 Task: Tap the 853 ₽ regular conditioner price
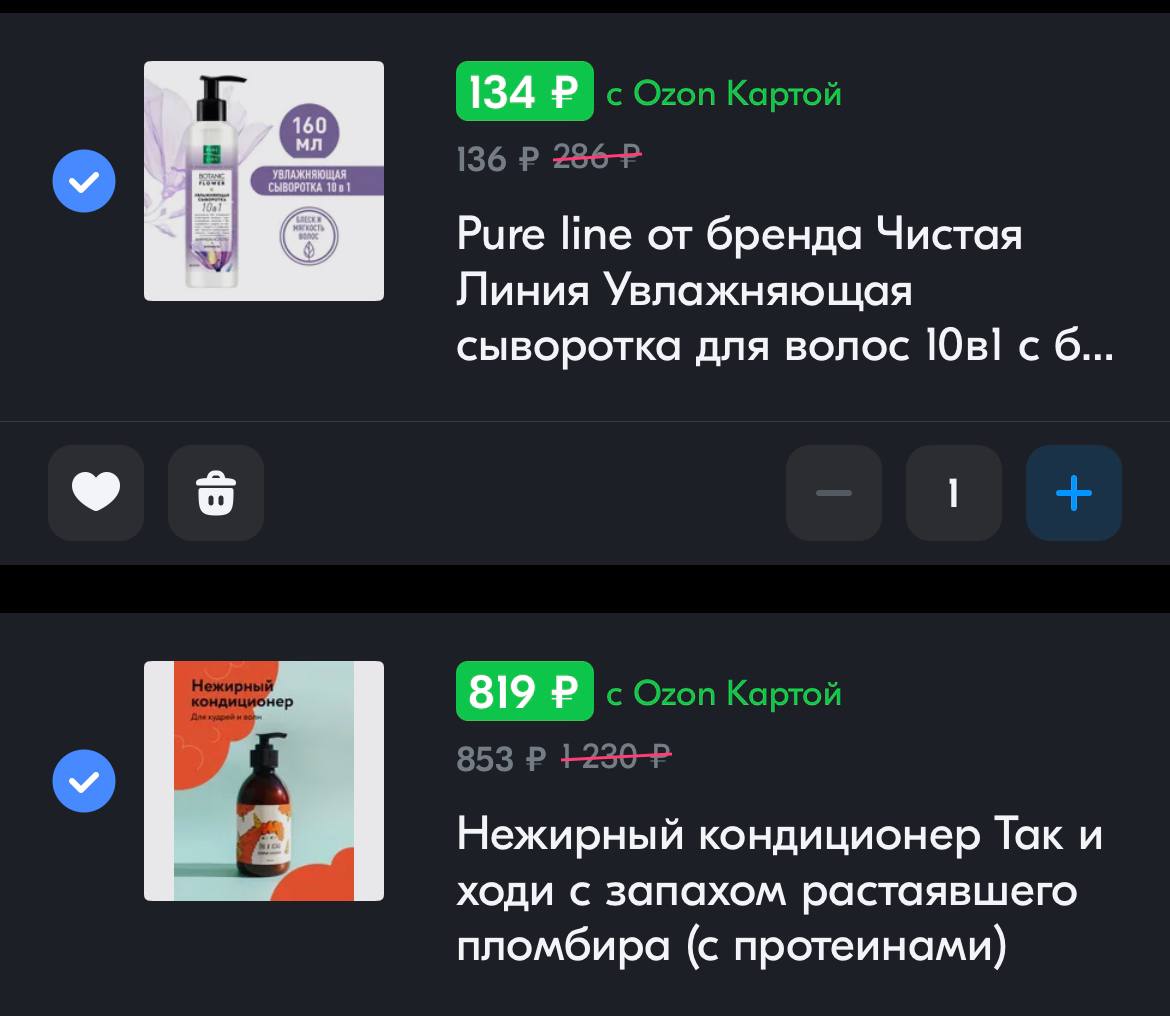click(501, 759)
